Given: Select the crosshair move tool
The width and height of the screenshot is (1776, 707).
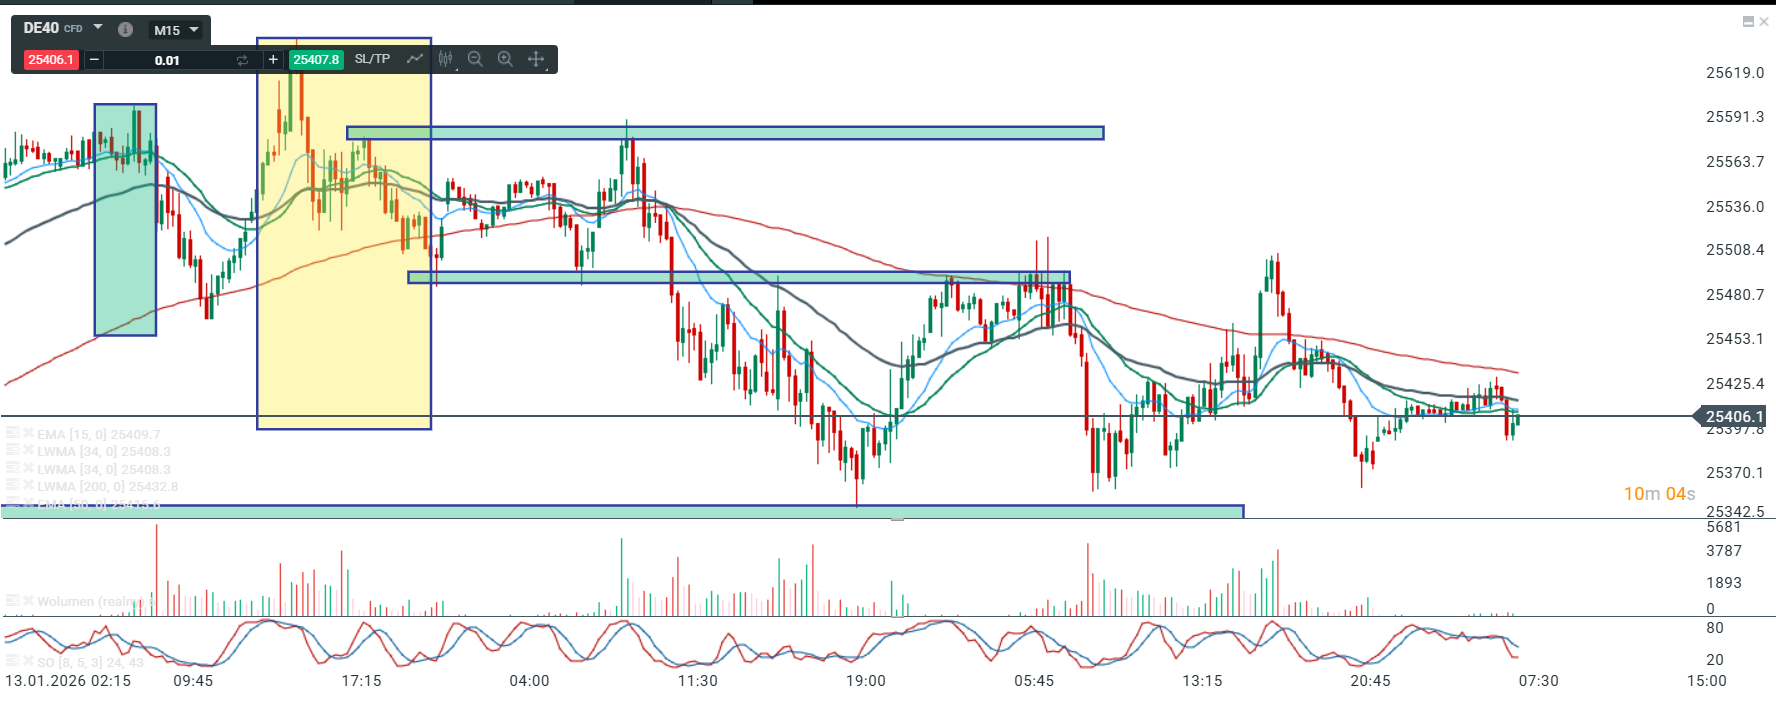Looking at the screenshot, I should pos(536,59).
